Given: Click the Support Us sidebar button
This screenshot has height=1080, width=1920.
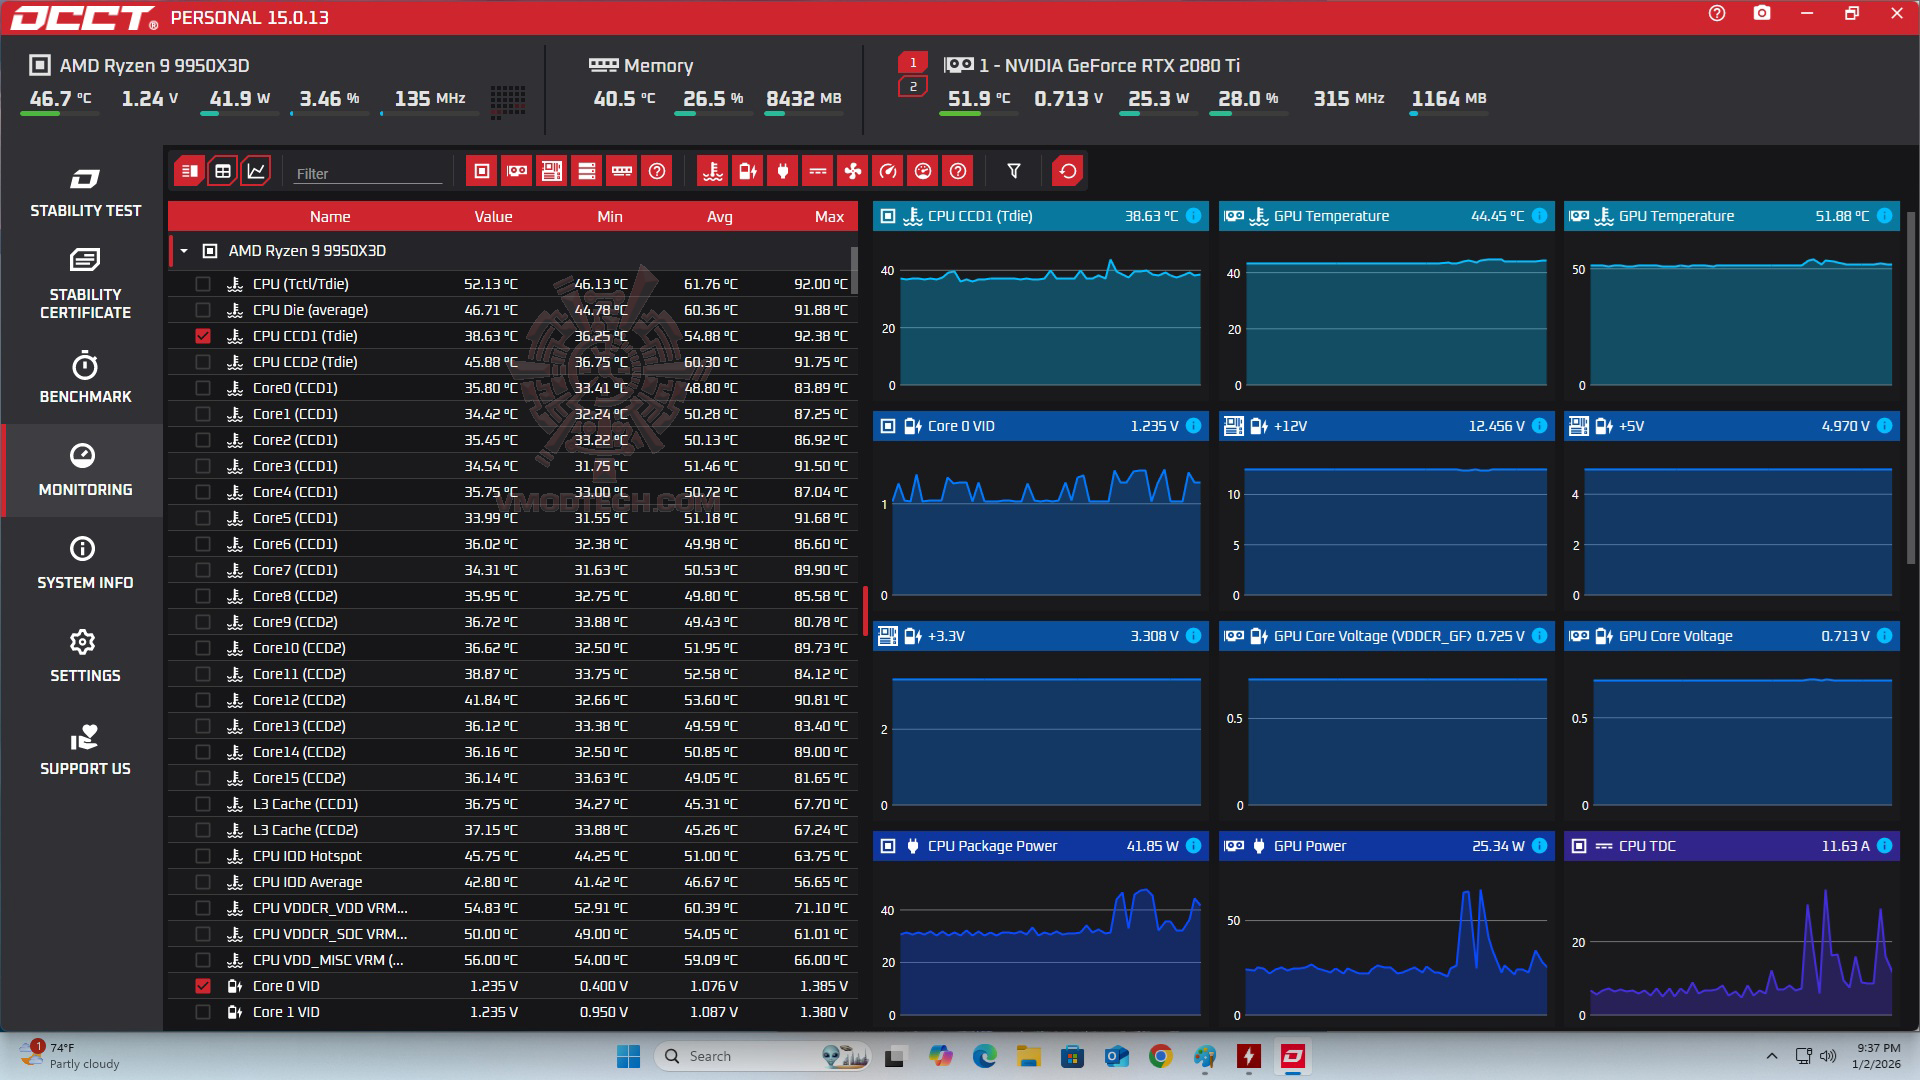Looking at the screenshot, I should 85,750.
